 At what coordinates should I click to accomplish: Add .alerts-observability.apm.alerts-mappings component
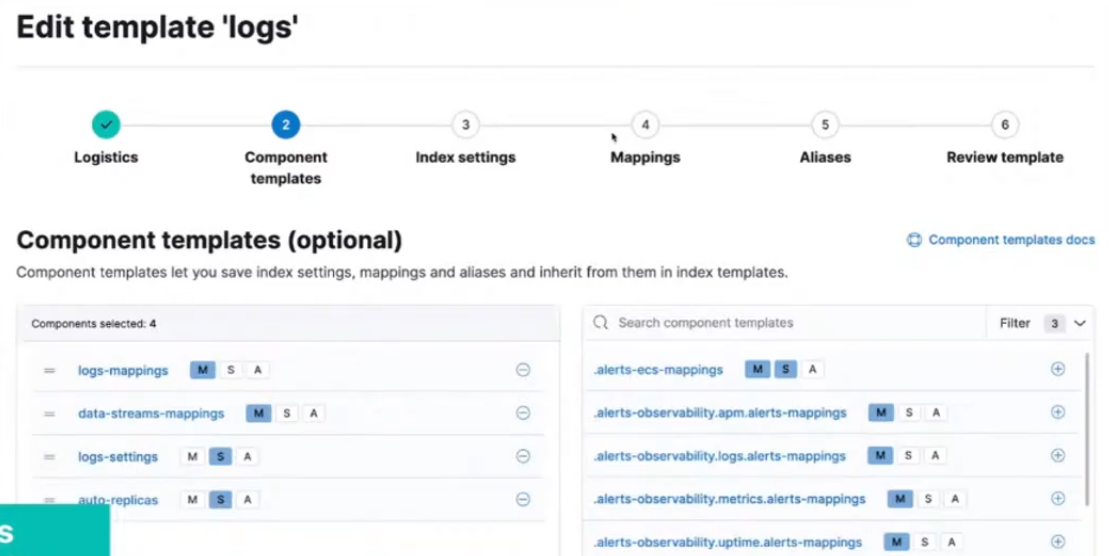pyautogui.click(x=1058, y=412)
